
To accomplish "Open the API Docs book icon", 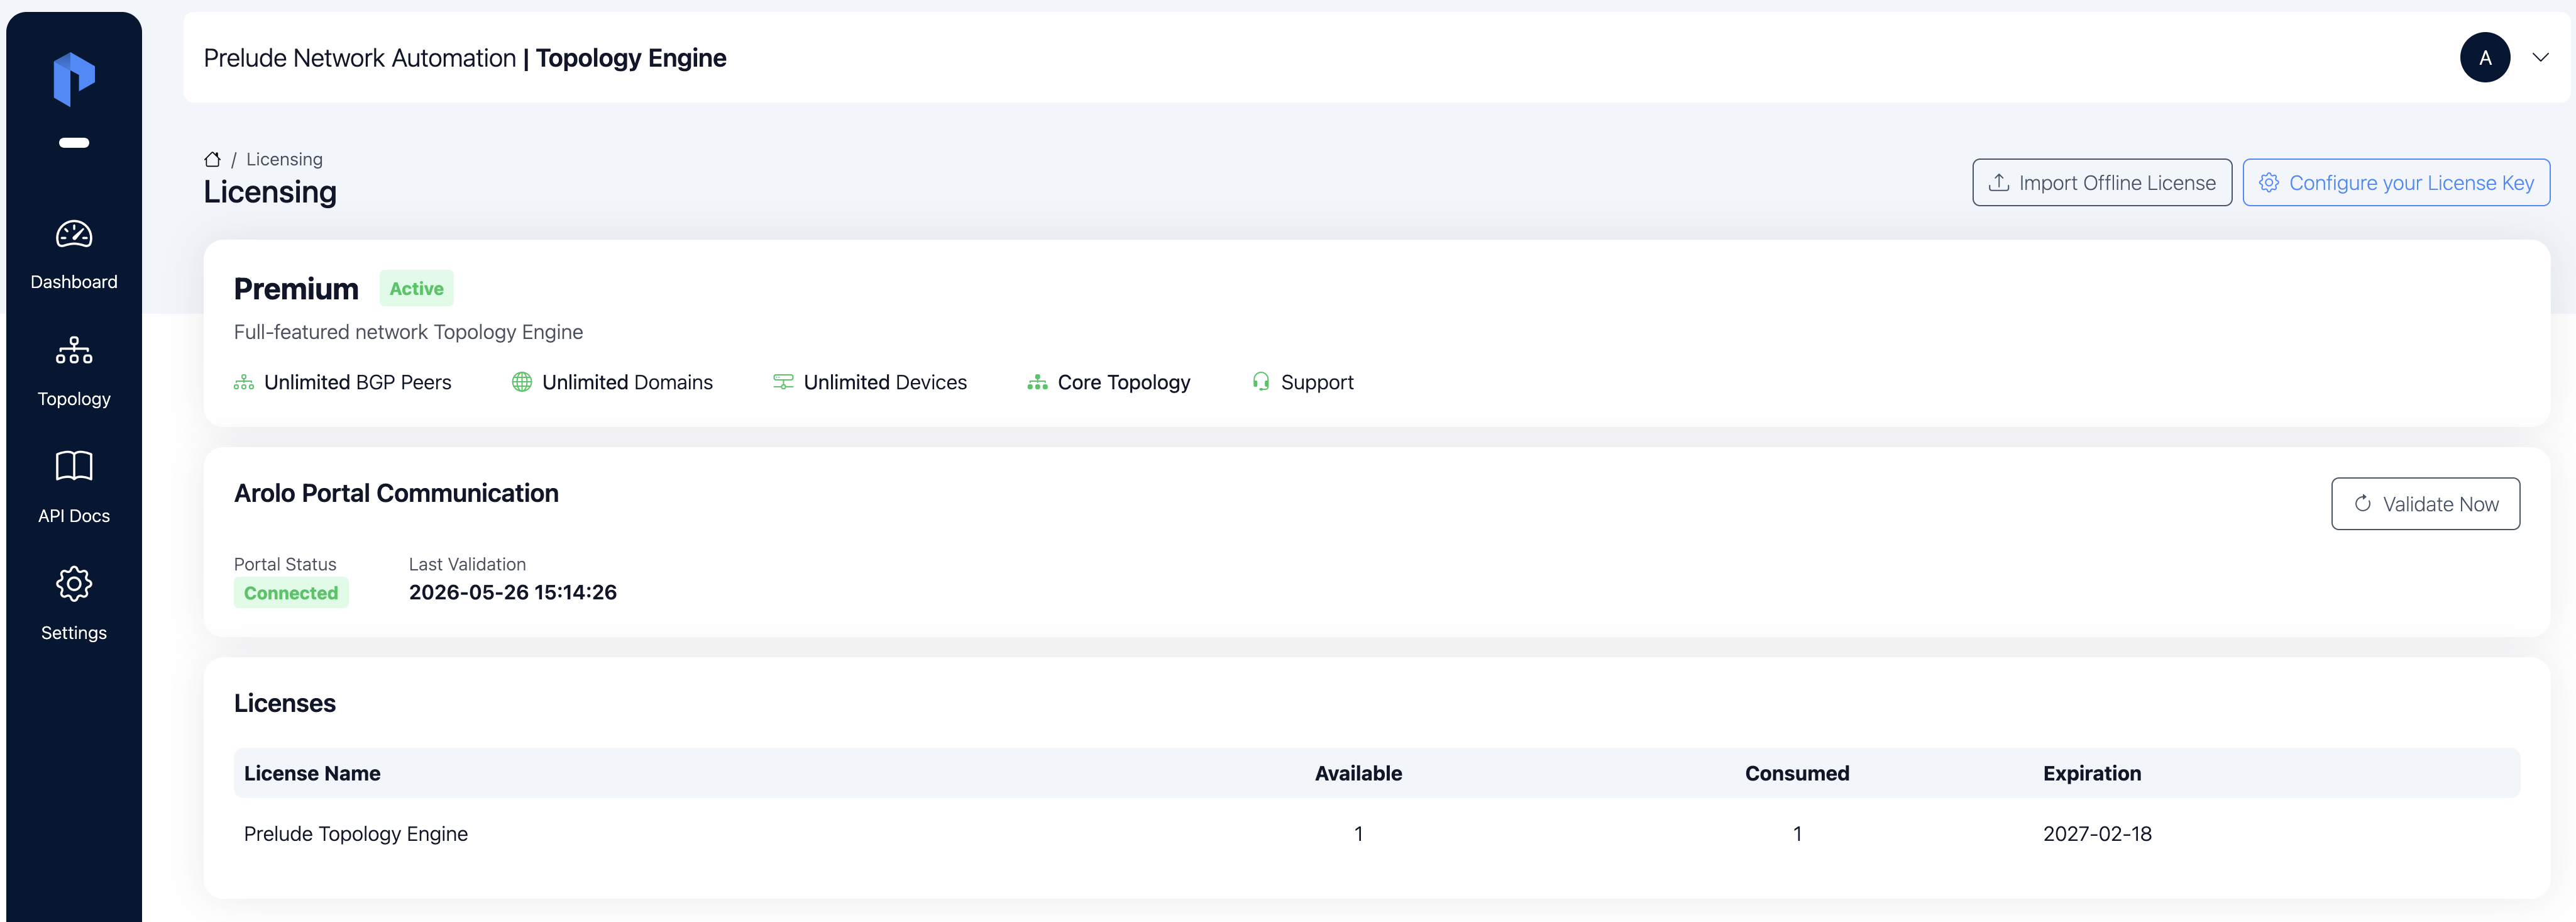I will click(74, 466).
